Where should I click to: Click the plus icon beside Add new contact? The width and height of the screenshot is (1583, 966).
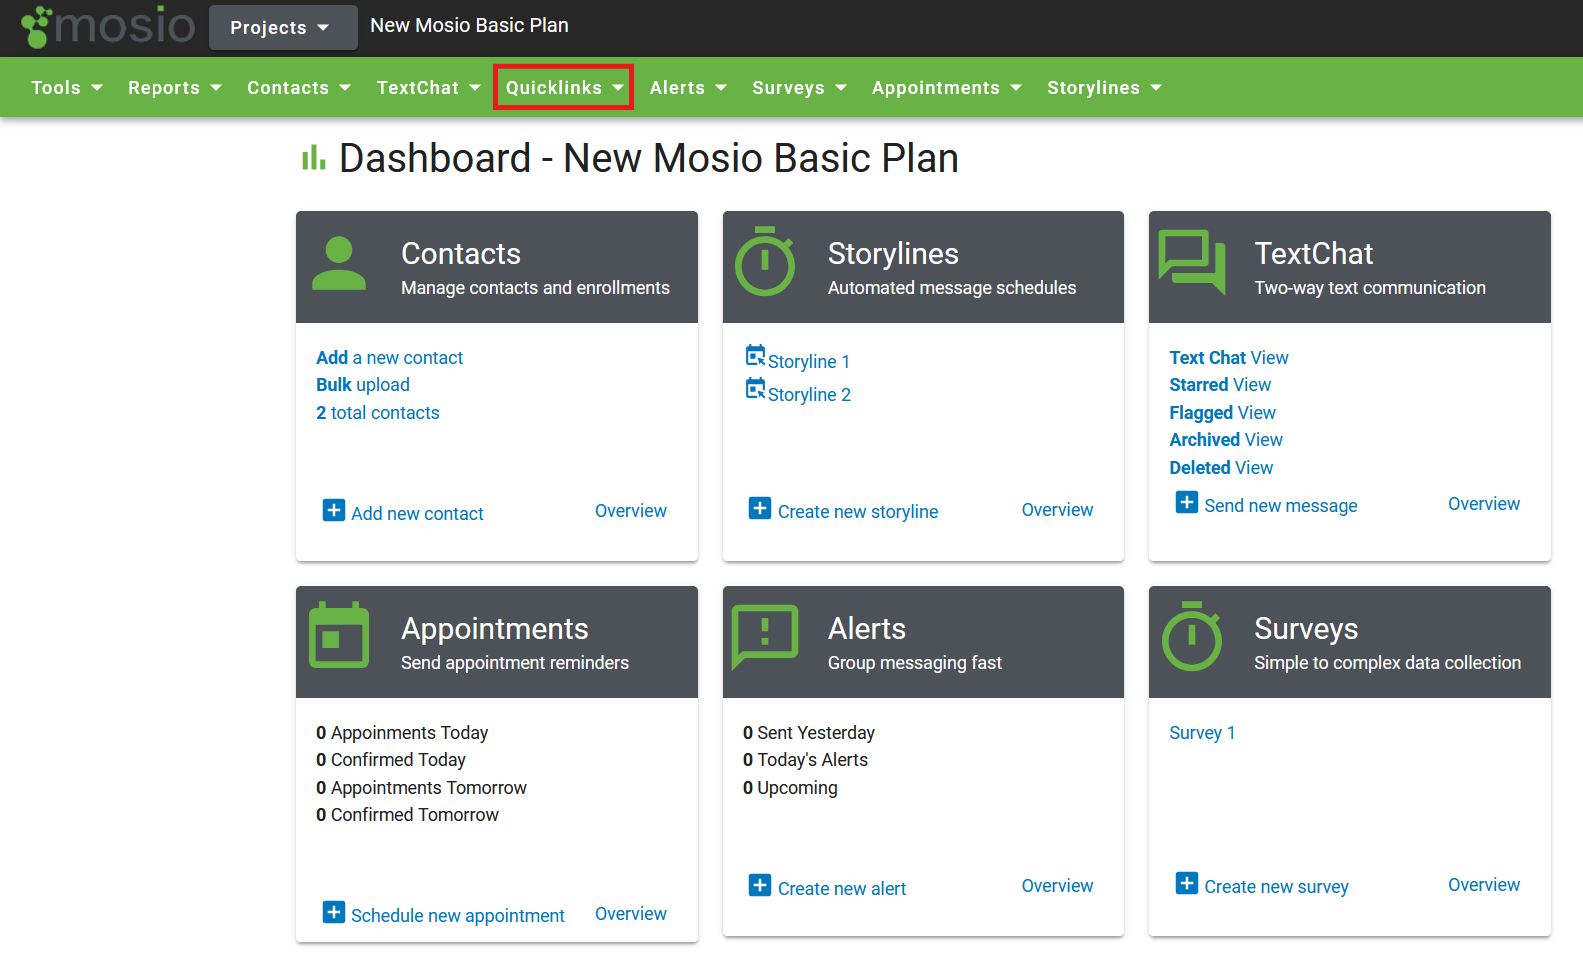click(x=334, y=511)
